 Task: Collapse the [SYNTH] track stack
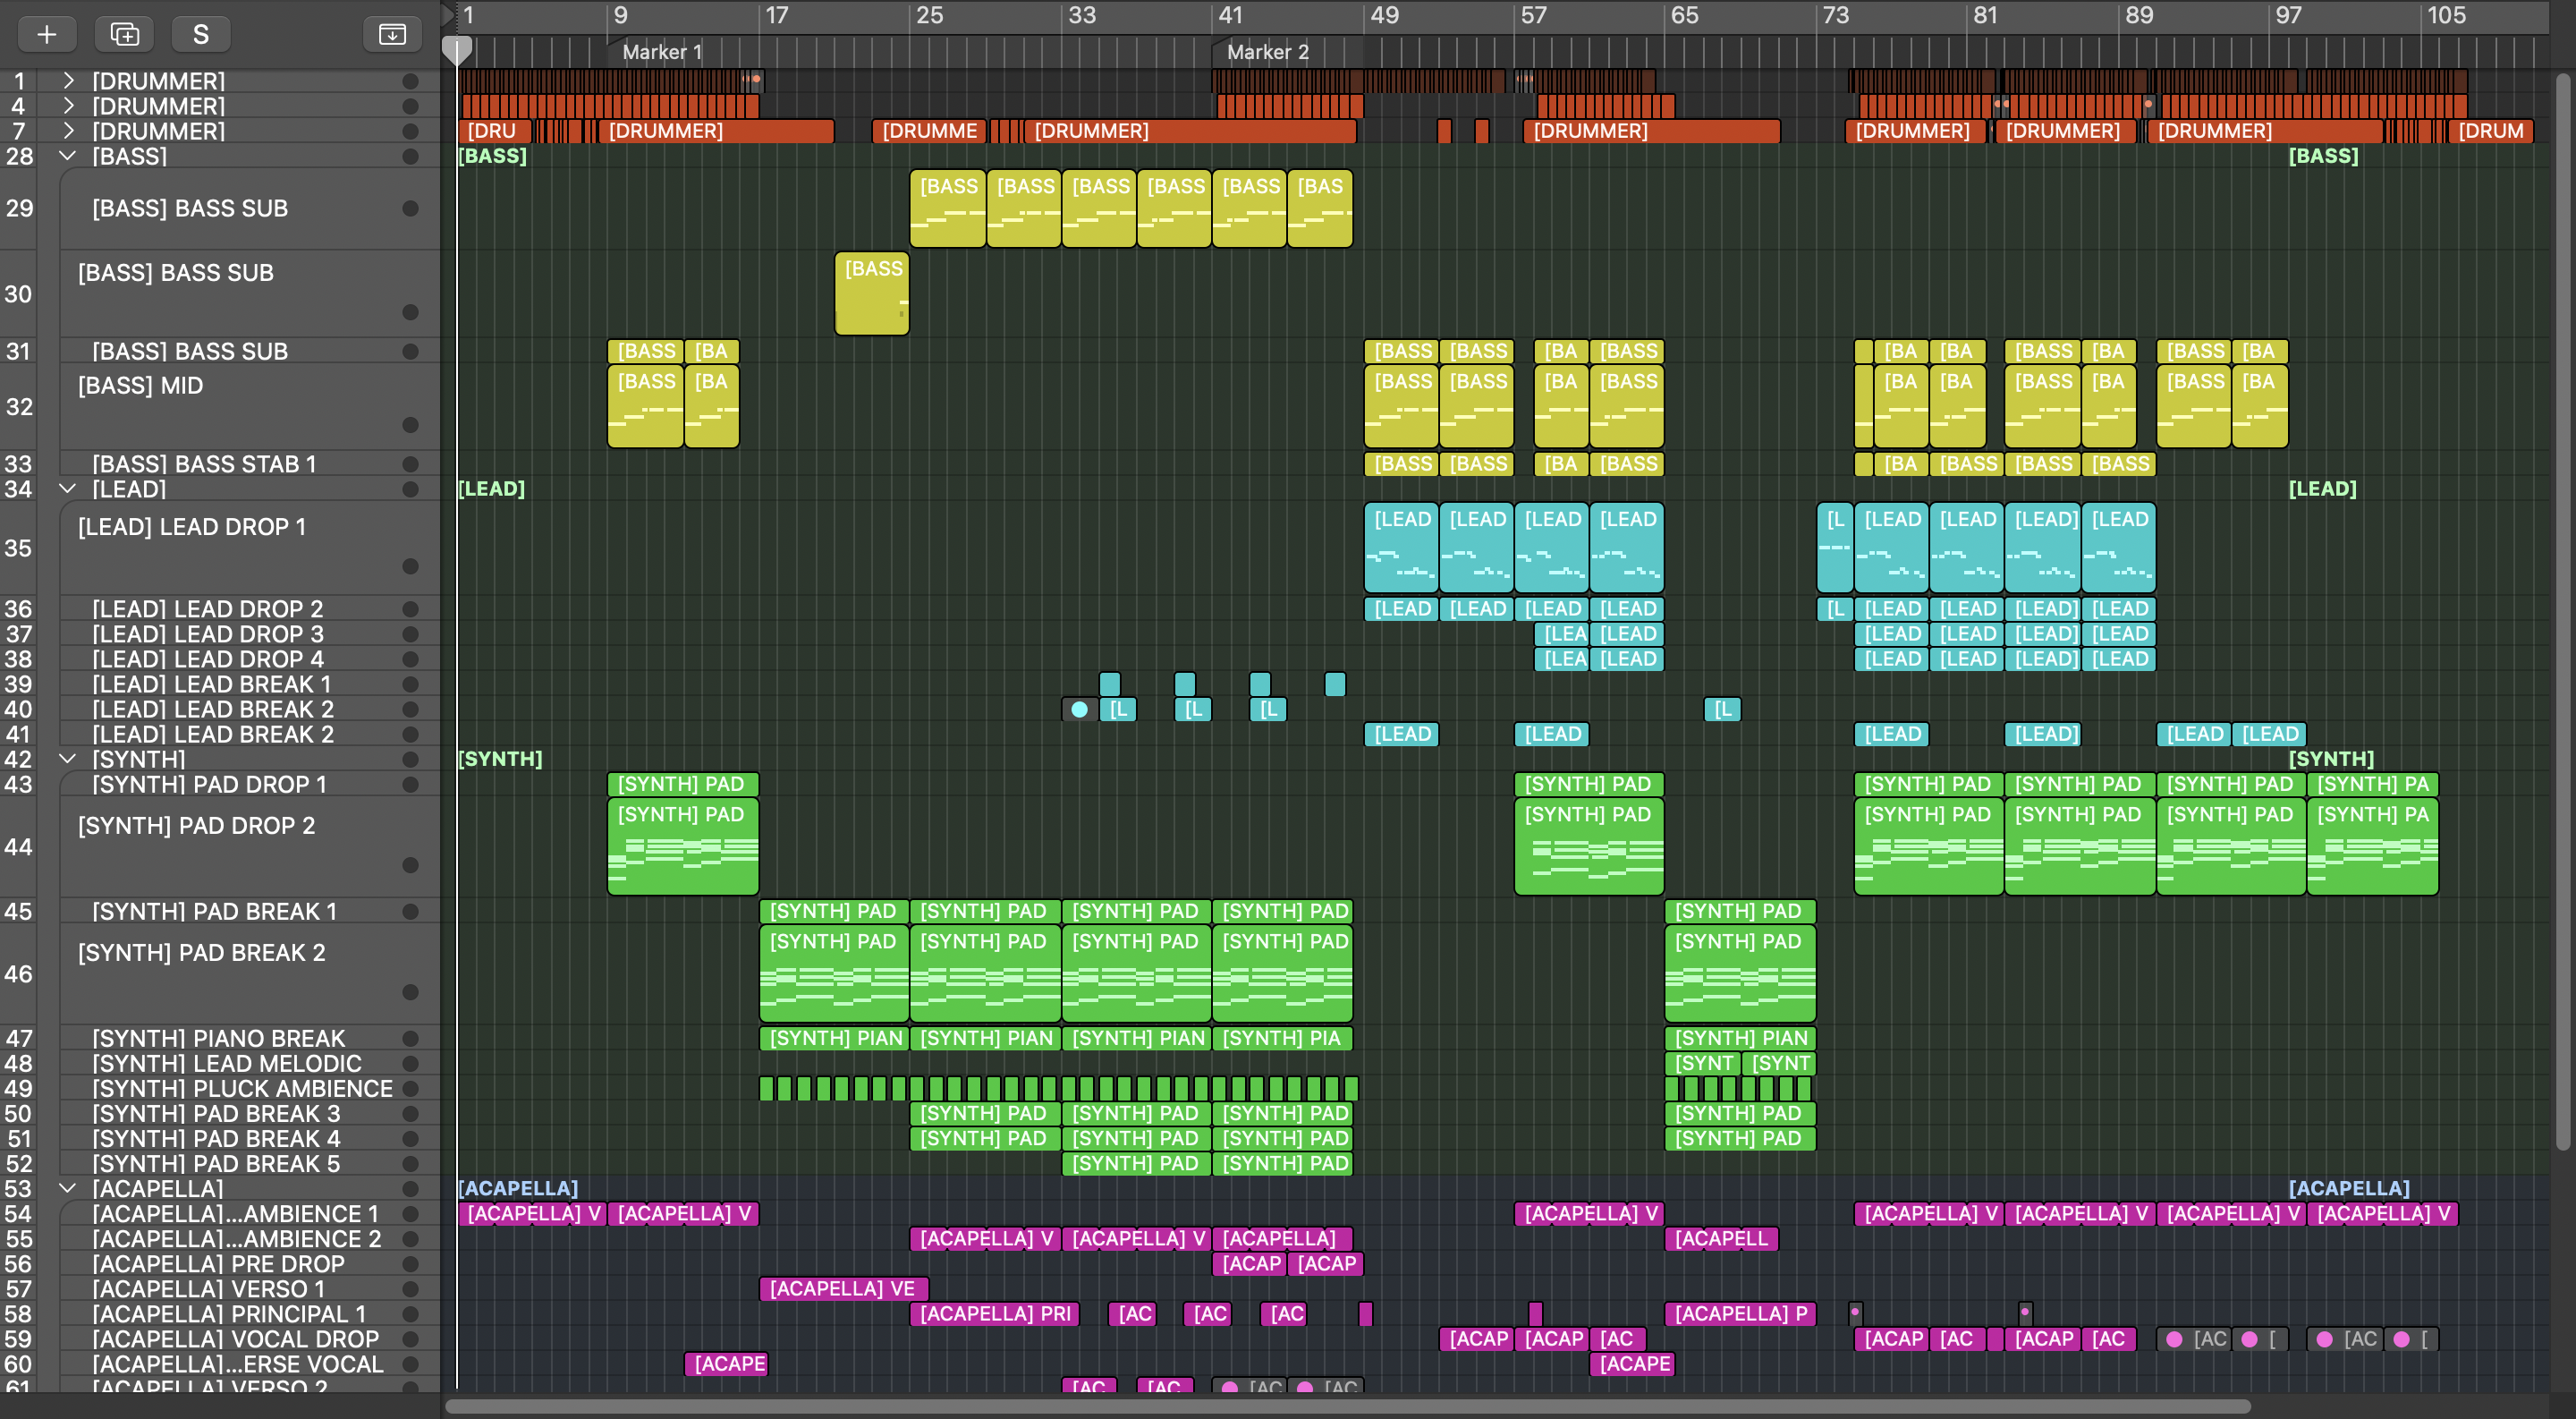68,758
